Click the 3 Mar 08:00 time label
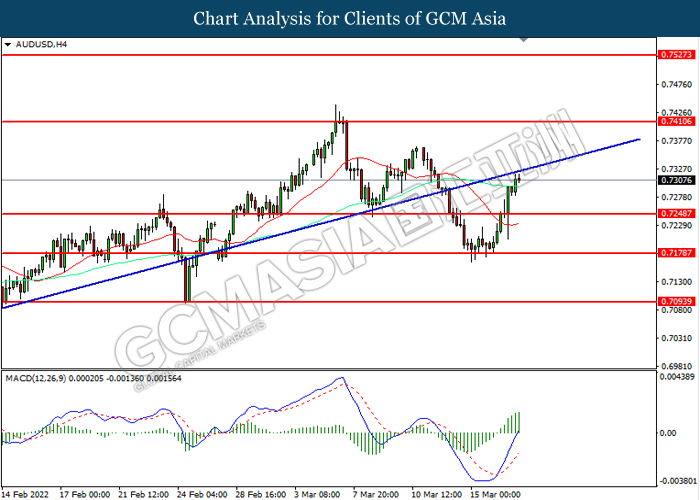The height and width of the screenshot is (500, 700). click(317, 495)
